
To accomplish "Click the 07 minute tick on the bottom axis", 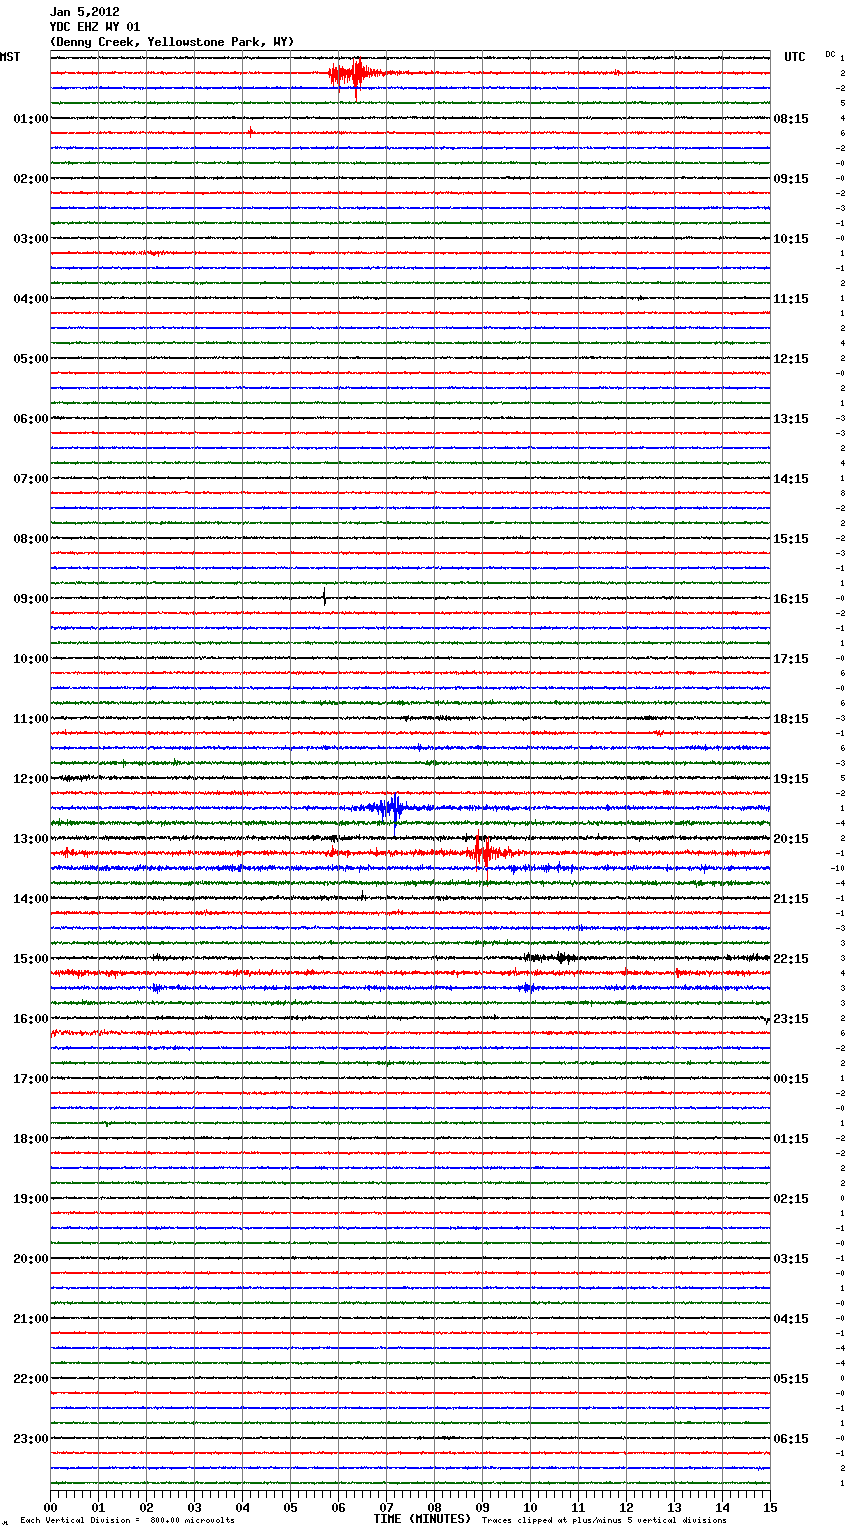I will 386,1507.
